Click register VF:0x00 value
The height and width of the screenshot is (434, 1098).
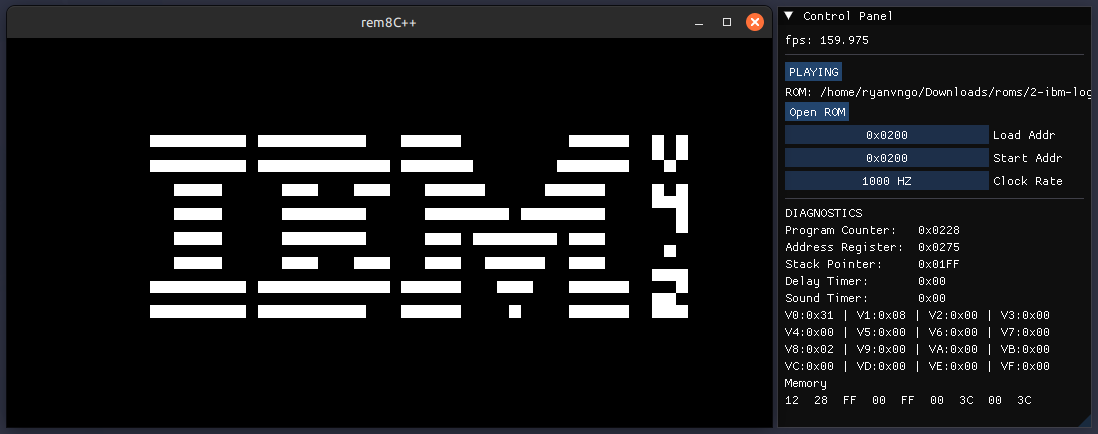coord(1025,366)
